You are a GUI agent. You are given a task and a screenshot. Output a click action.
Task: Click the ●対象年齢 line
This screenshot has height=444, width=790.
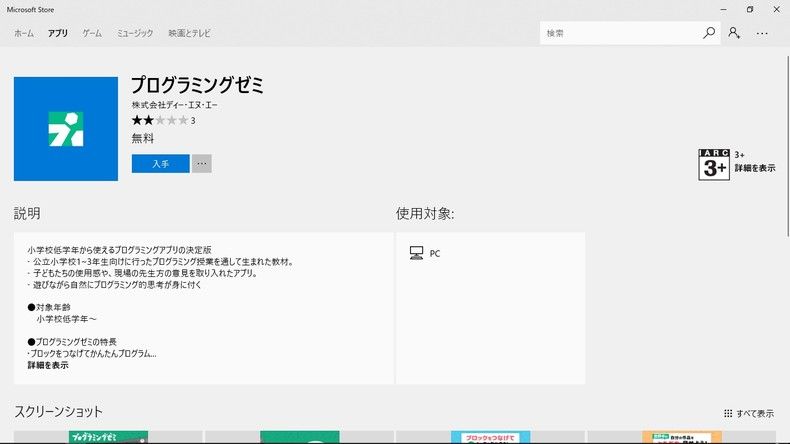(x=49, y=307)
